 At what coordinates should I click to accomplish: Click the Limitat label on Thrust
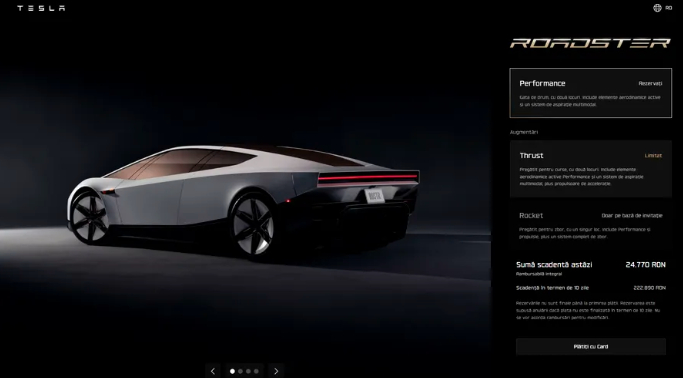(653, 155)
